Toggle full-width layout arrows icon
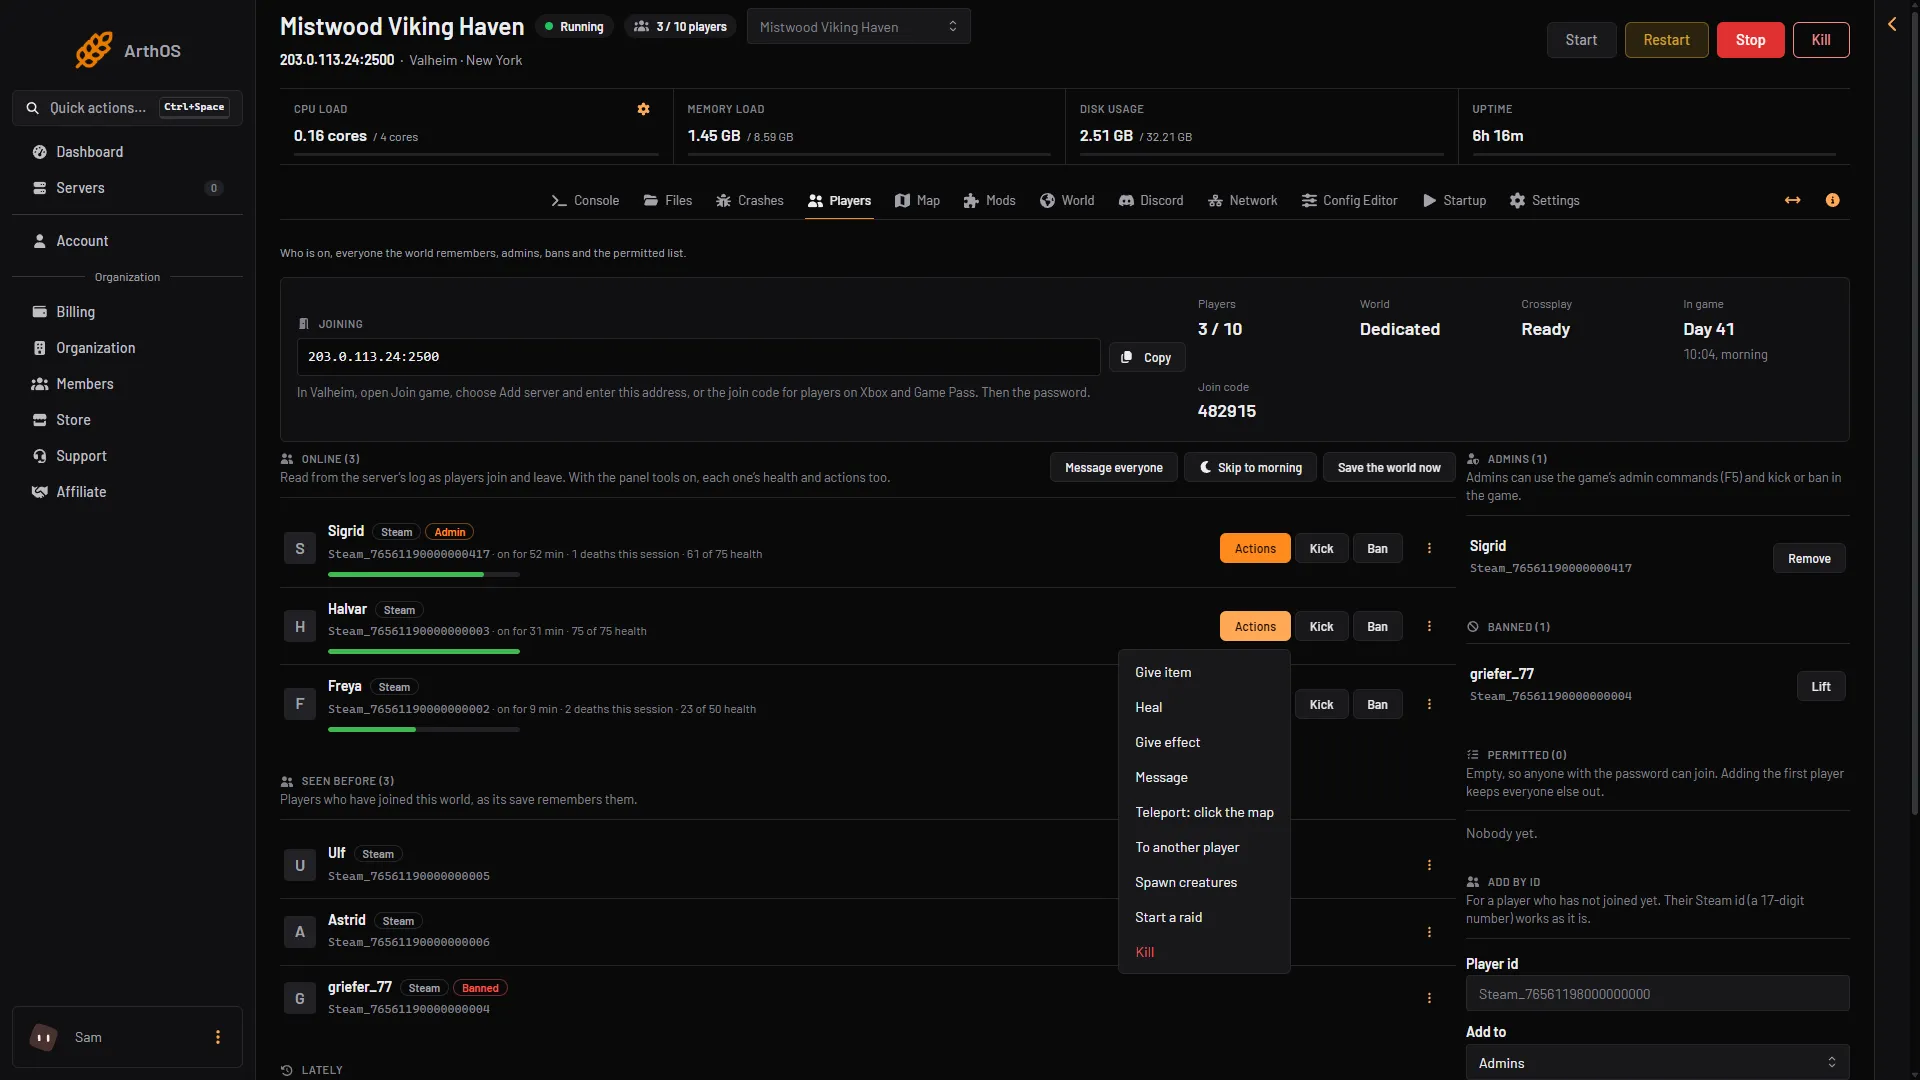The image size is (1920, 1080). 1793,200
